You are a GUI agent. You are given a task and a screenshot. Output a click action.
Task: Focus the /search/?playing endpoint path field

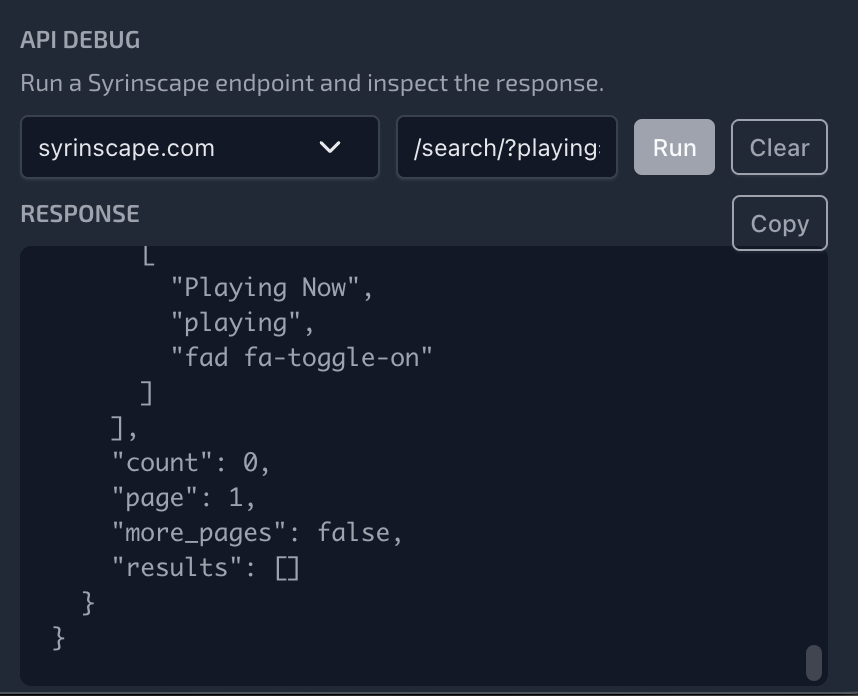pos(506,148)
